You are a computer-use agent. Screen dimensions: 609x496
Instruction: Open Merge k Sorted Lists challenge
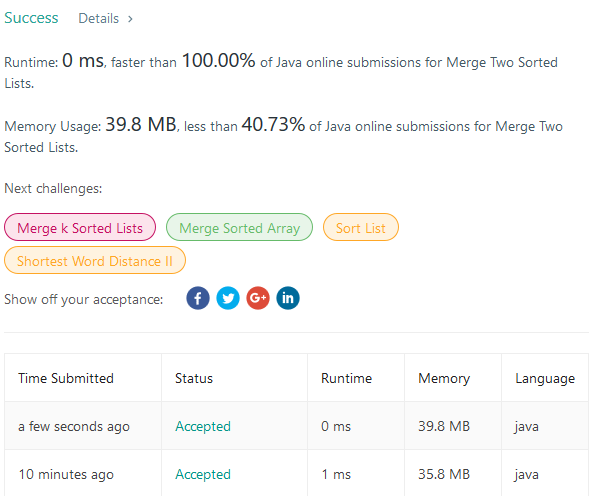click(x=80, y=227)
